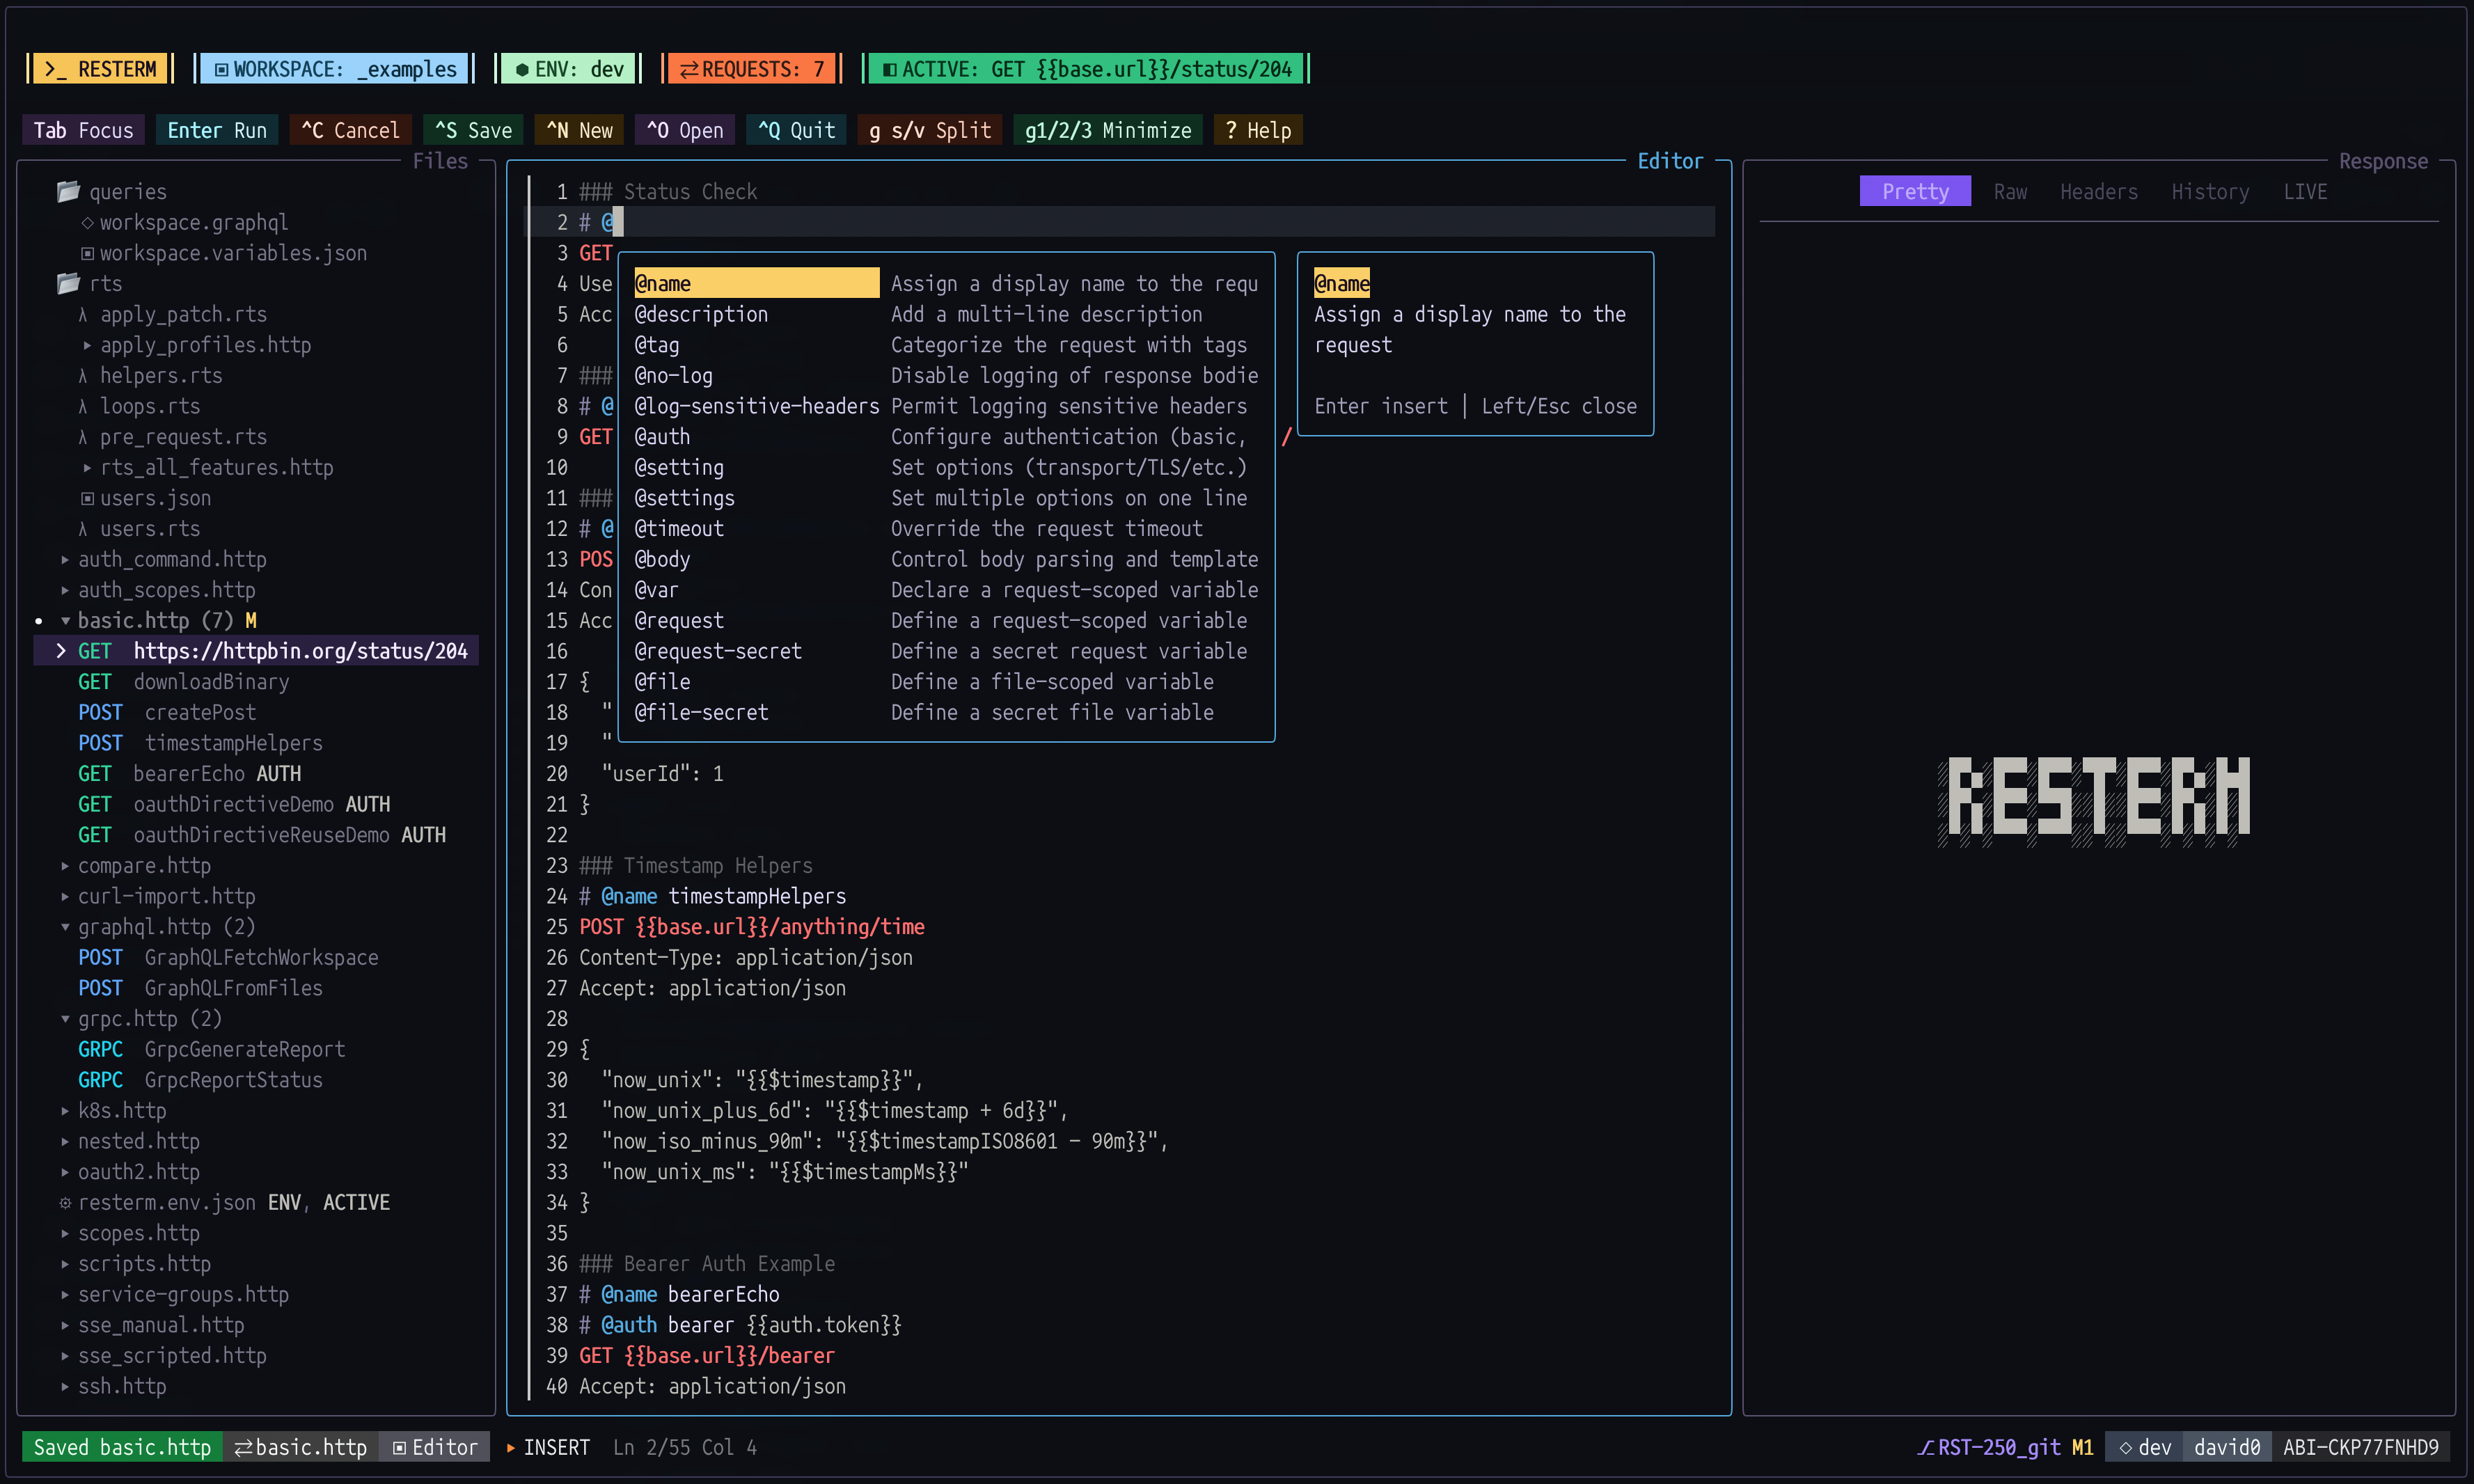Click the workspace icon in the WORKSPACE badge

point(222,69)
